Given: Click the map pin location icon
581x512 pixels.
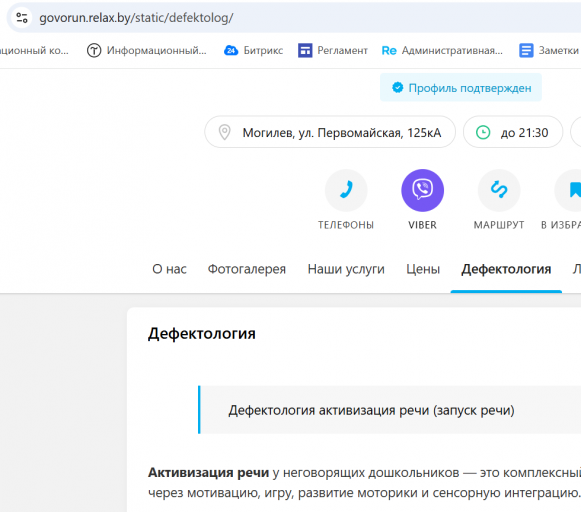Looking at the screenshot, I should pyautogui.click(x=224, y=132).
